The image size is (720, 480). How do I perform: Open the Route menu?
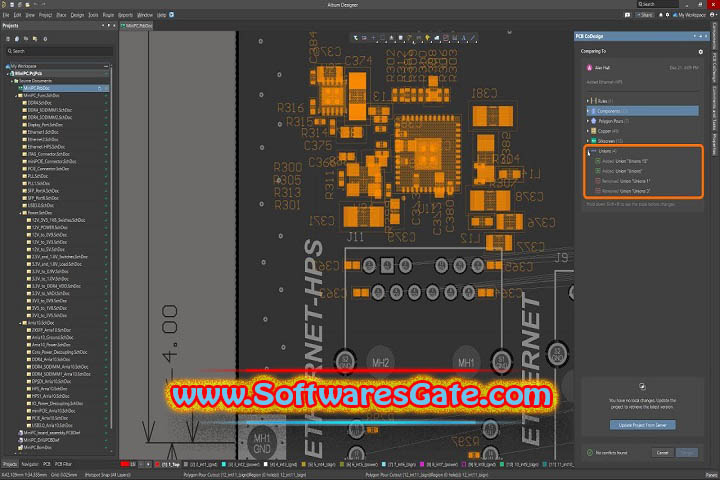point(108,15)
